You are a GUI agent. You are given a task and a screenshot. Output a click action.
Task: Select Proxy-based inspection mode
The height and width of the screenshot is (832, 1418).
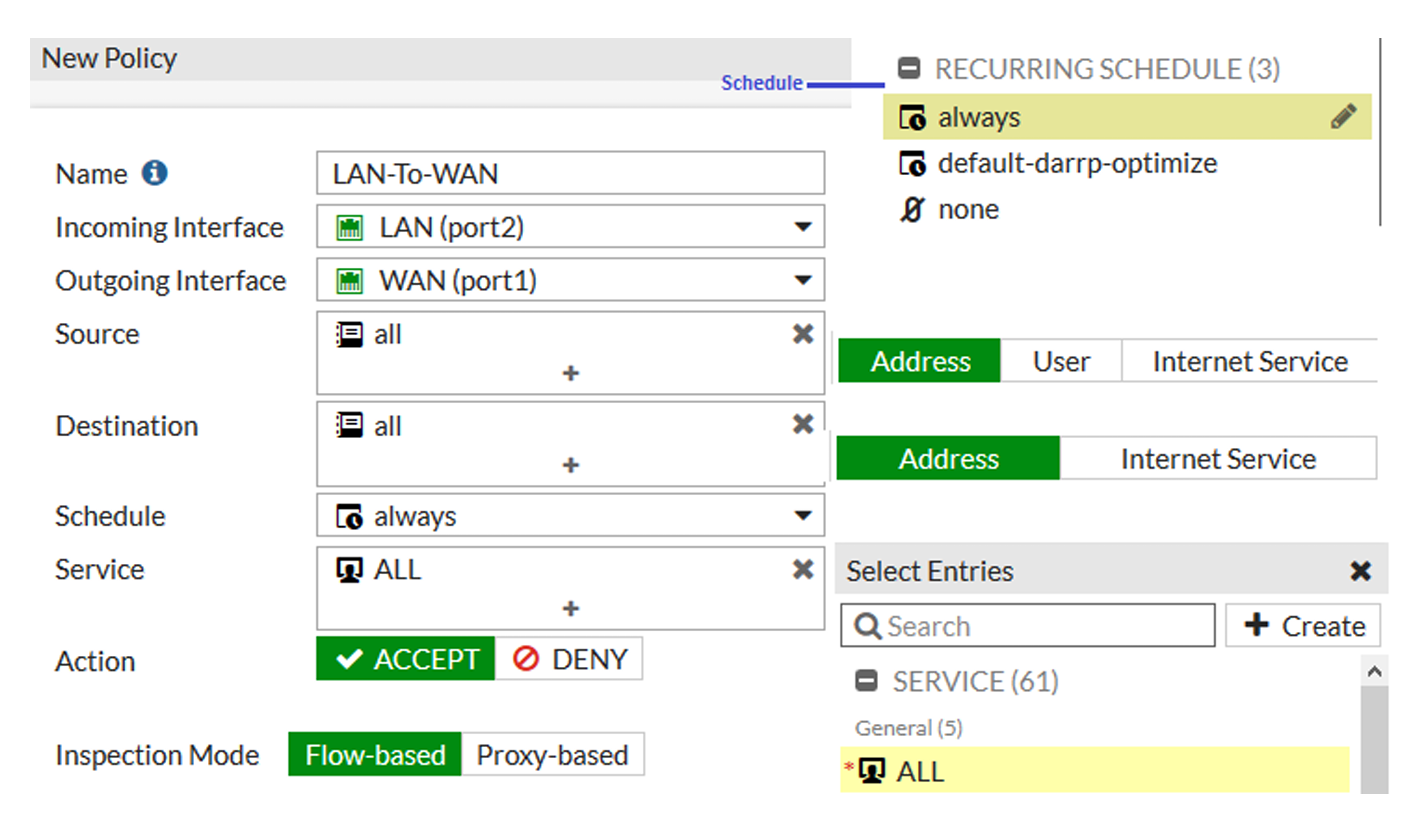[x=553, y=755]
